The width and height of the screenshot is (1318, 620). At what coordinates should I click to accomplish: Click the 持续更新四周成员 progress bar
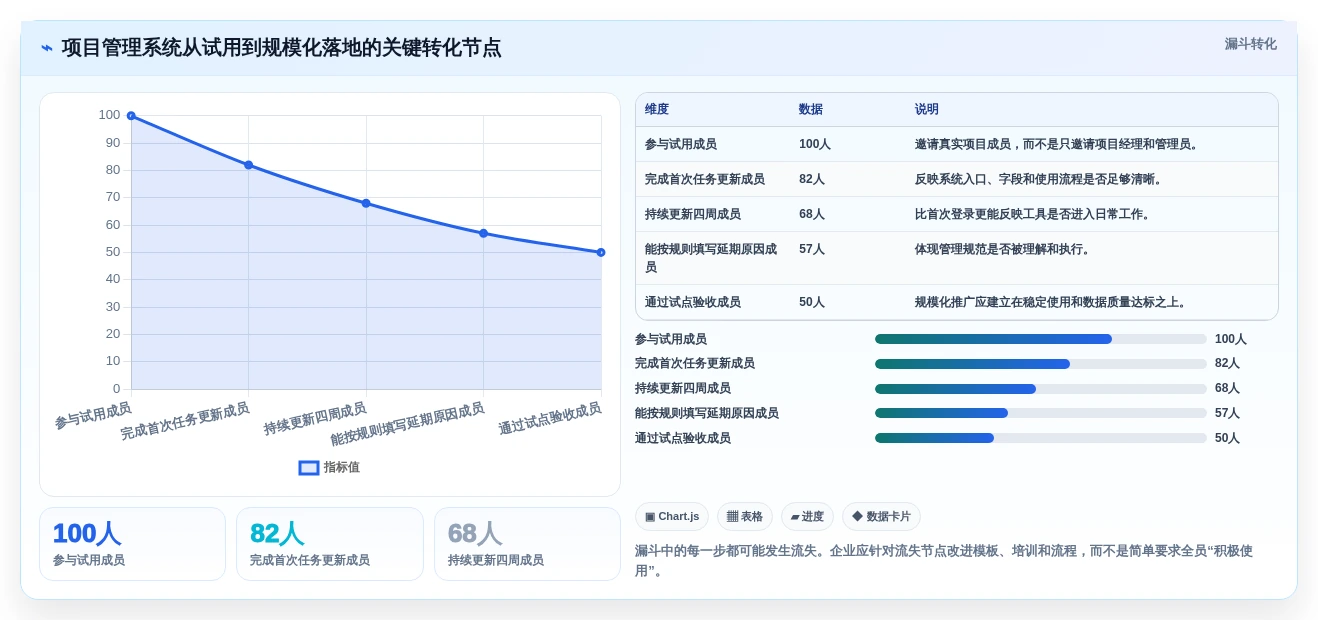pos(1041,389)
